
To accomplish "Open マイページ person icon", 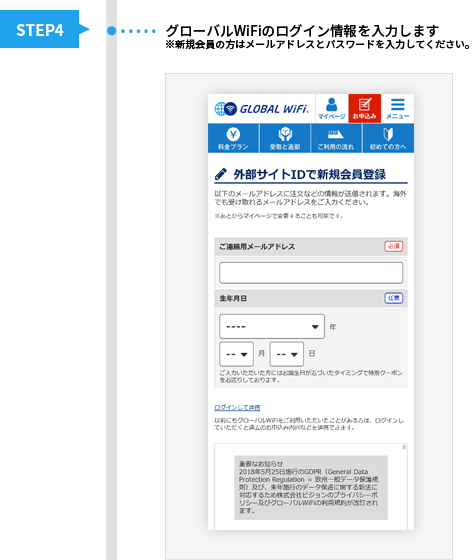I will point(331,109).
